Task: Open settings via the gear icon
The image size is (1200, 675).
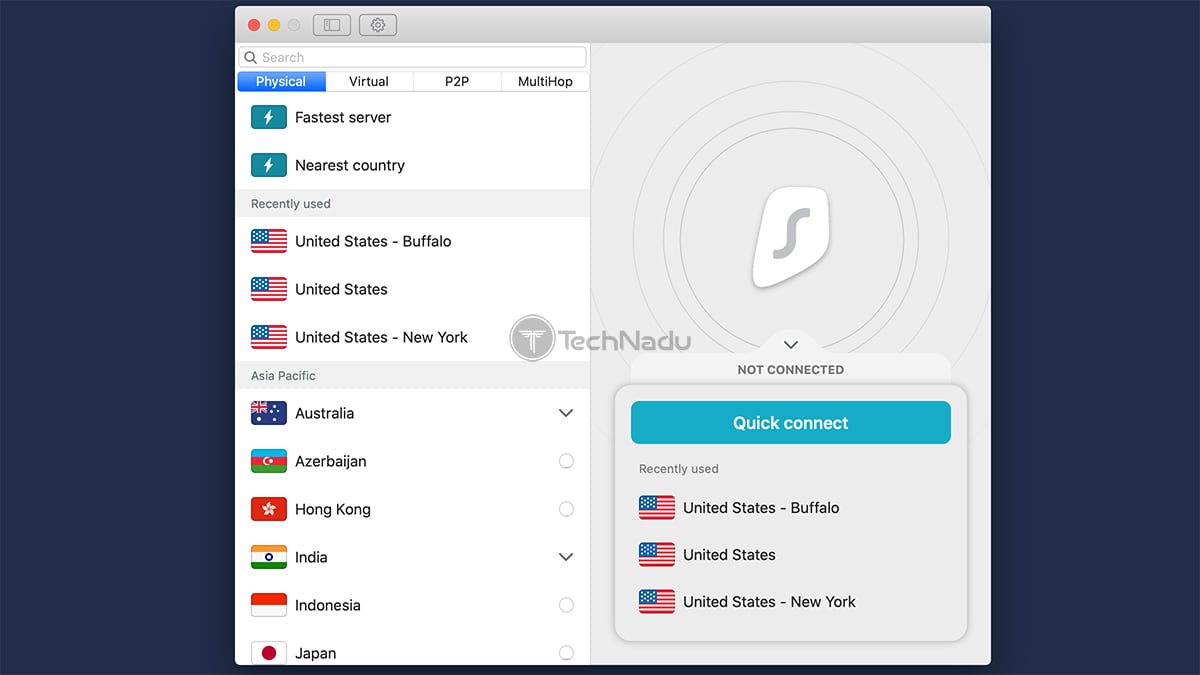Action: [378, 25]
